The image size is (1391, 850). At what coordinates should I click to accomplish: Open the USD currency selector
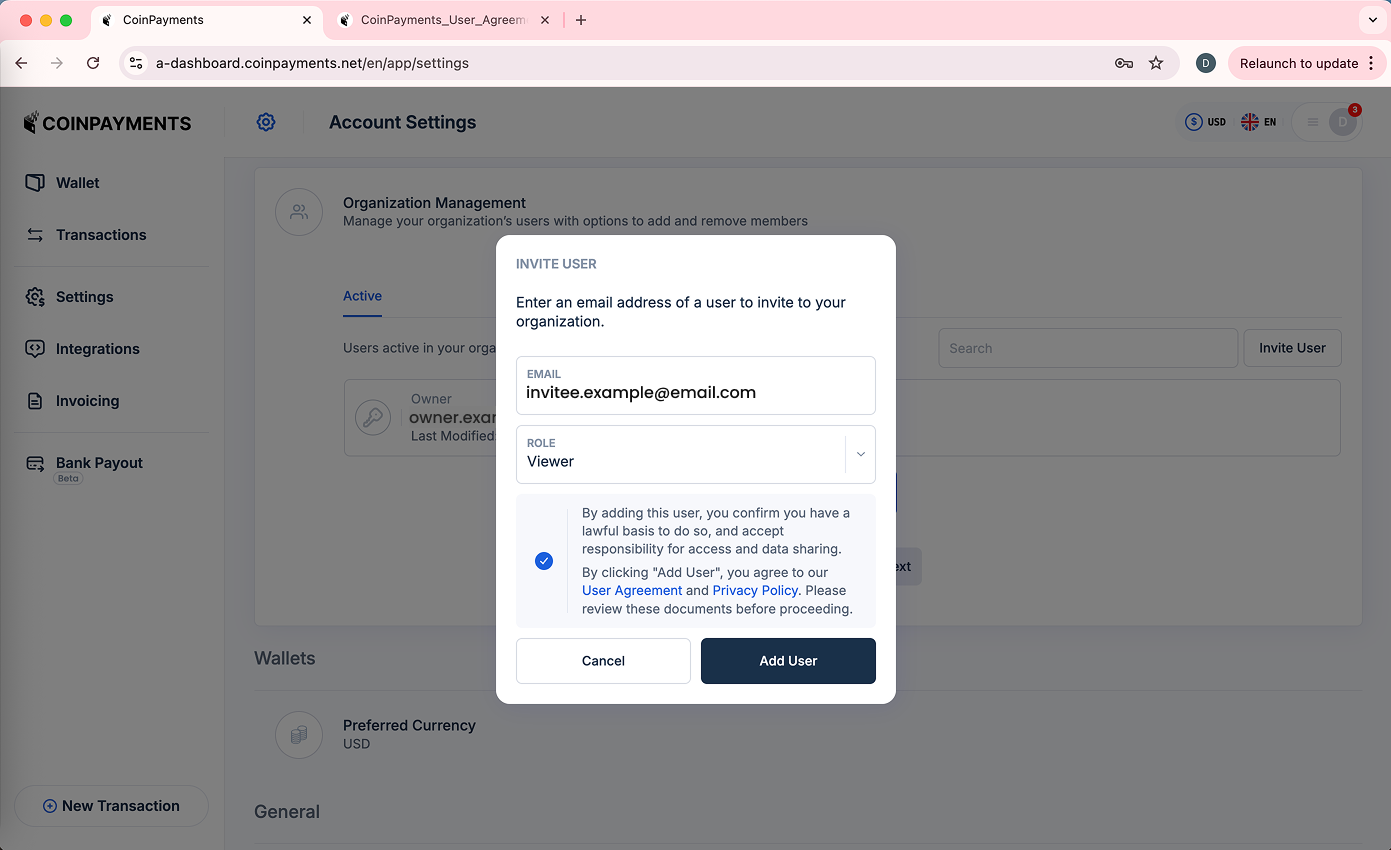point(1205,122)
